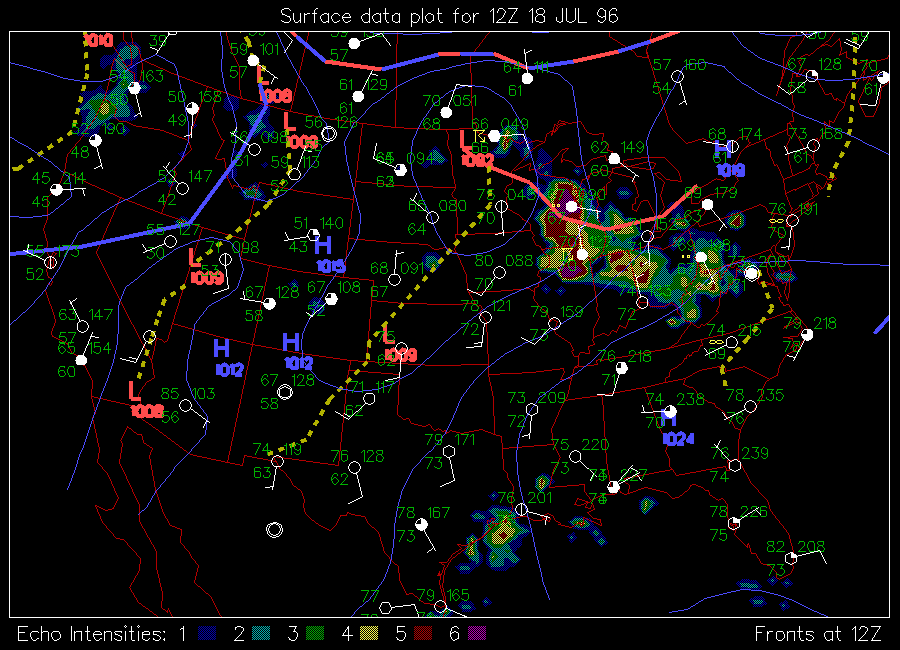Select station circle reading 78 and 167

click(x=421, y=523)
